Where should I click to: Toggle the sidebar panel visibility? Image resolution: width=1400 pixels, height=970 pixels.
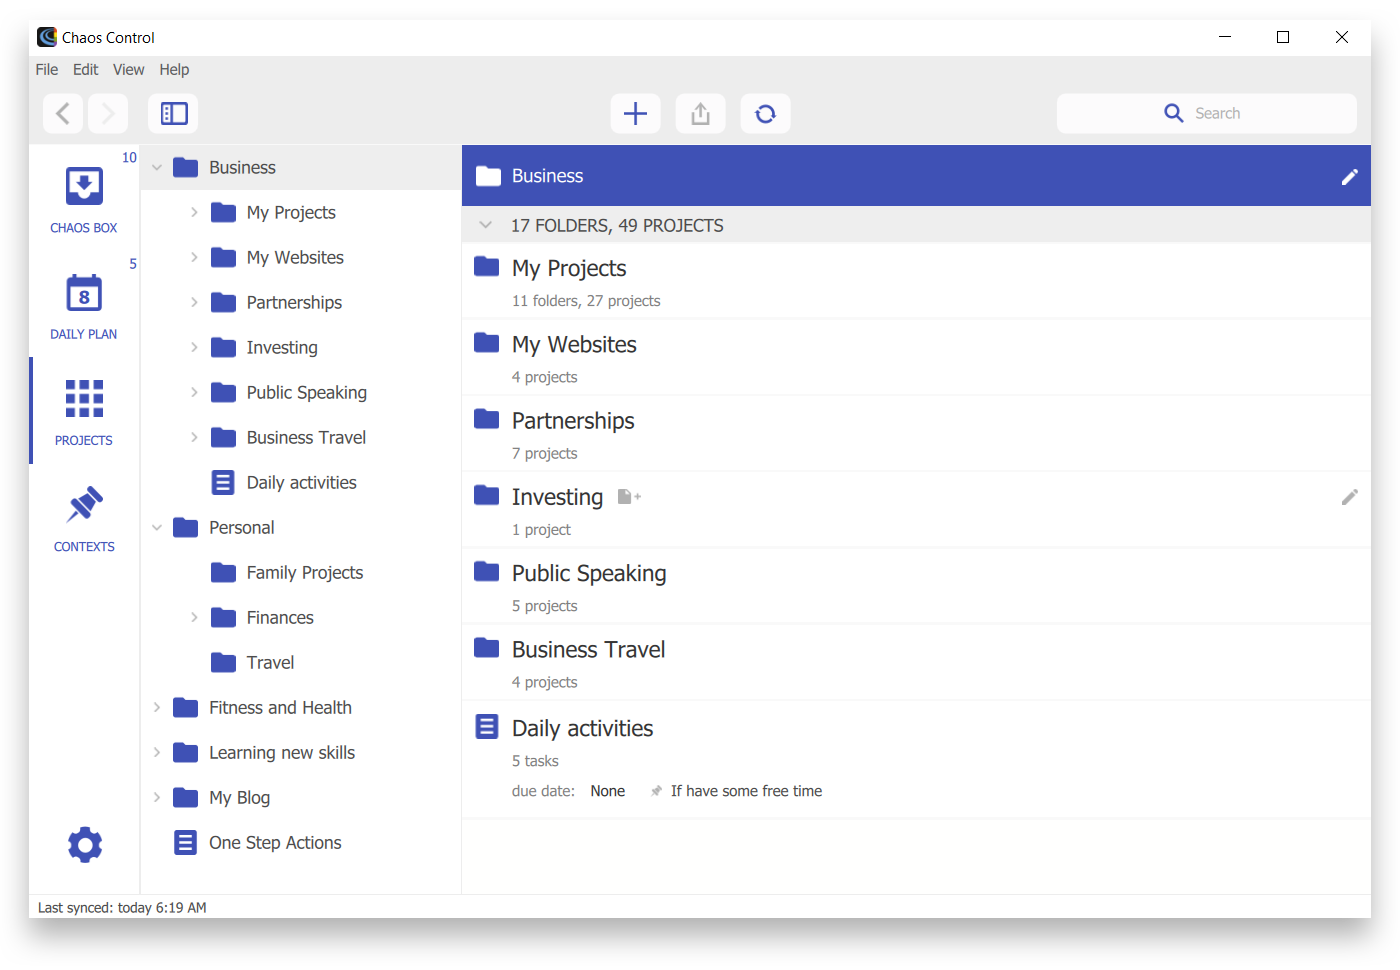point(174,114)
